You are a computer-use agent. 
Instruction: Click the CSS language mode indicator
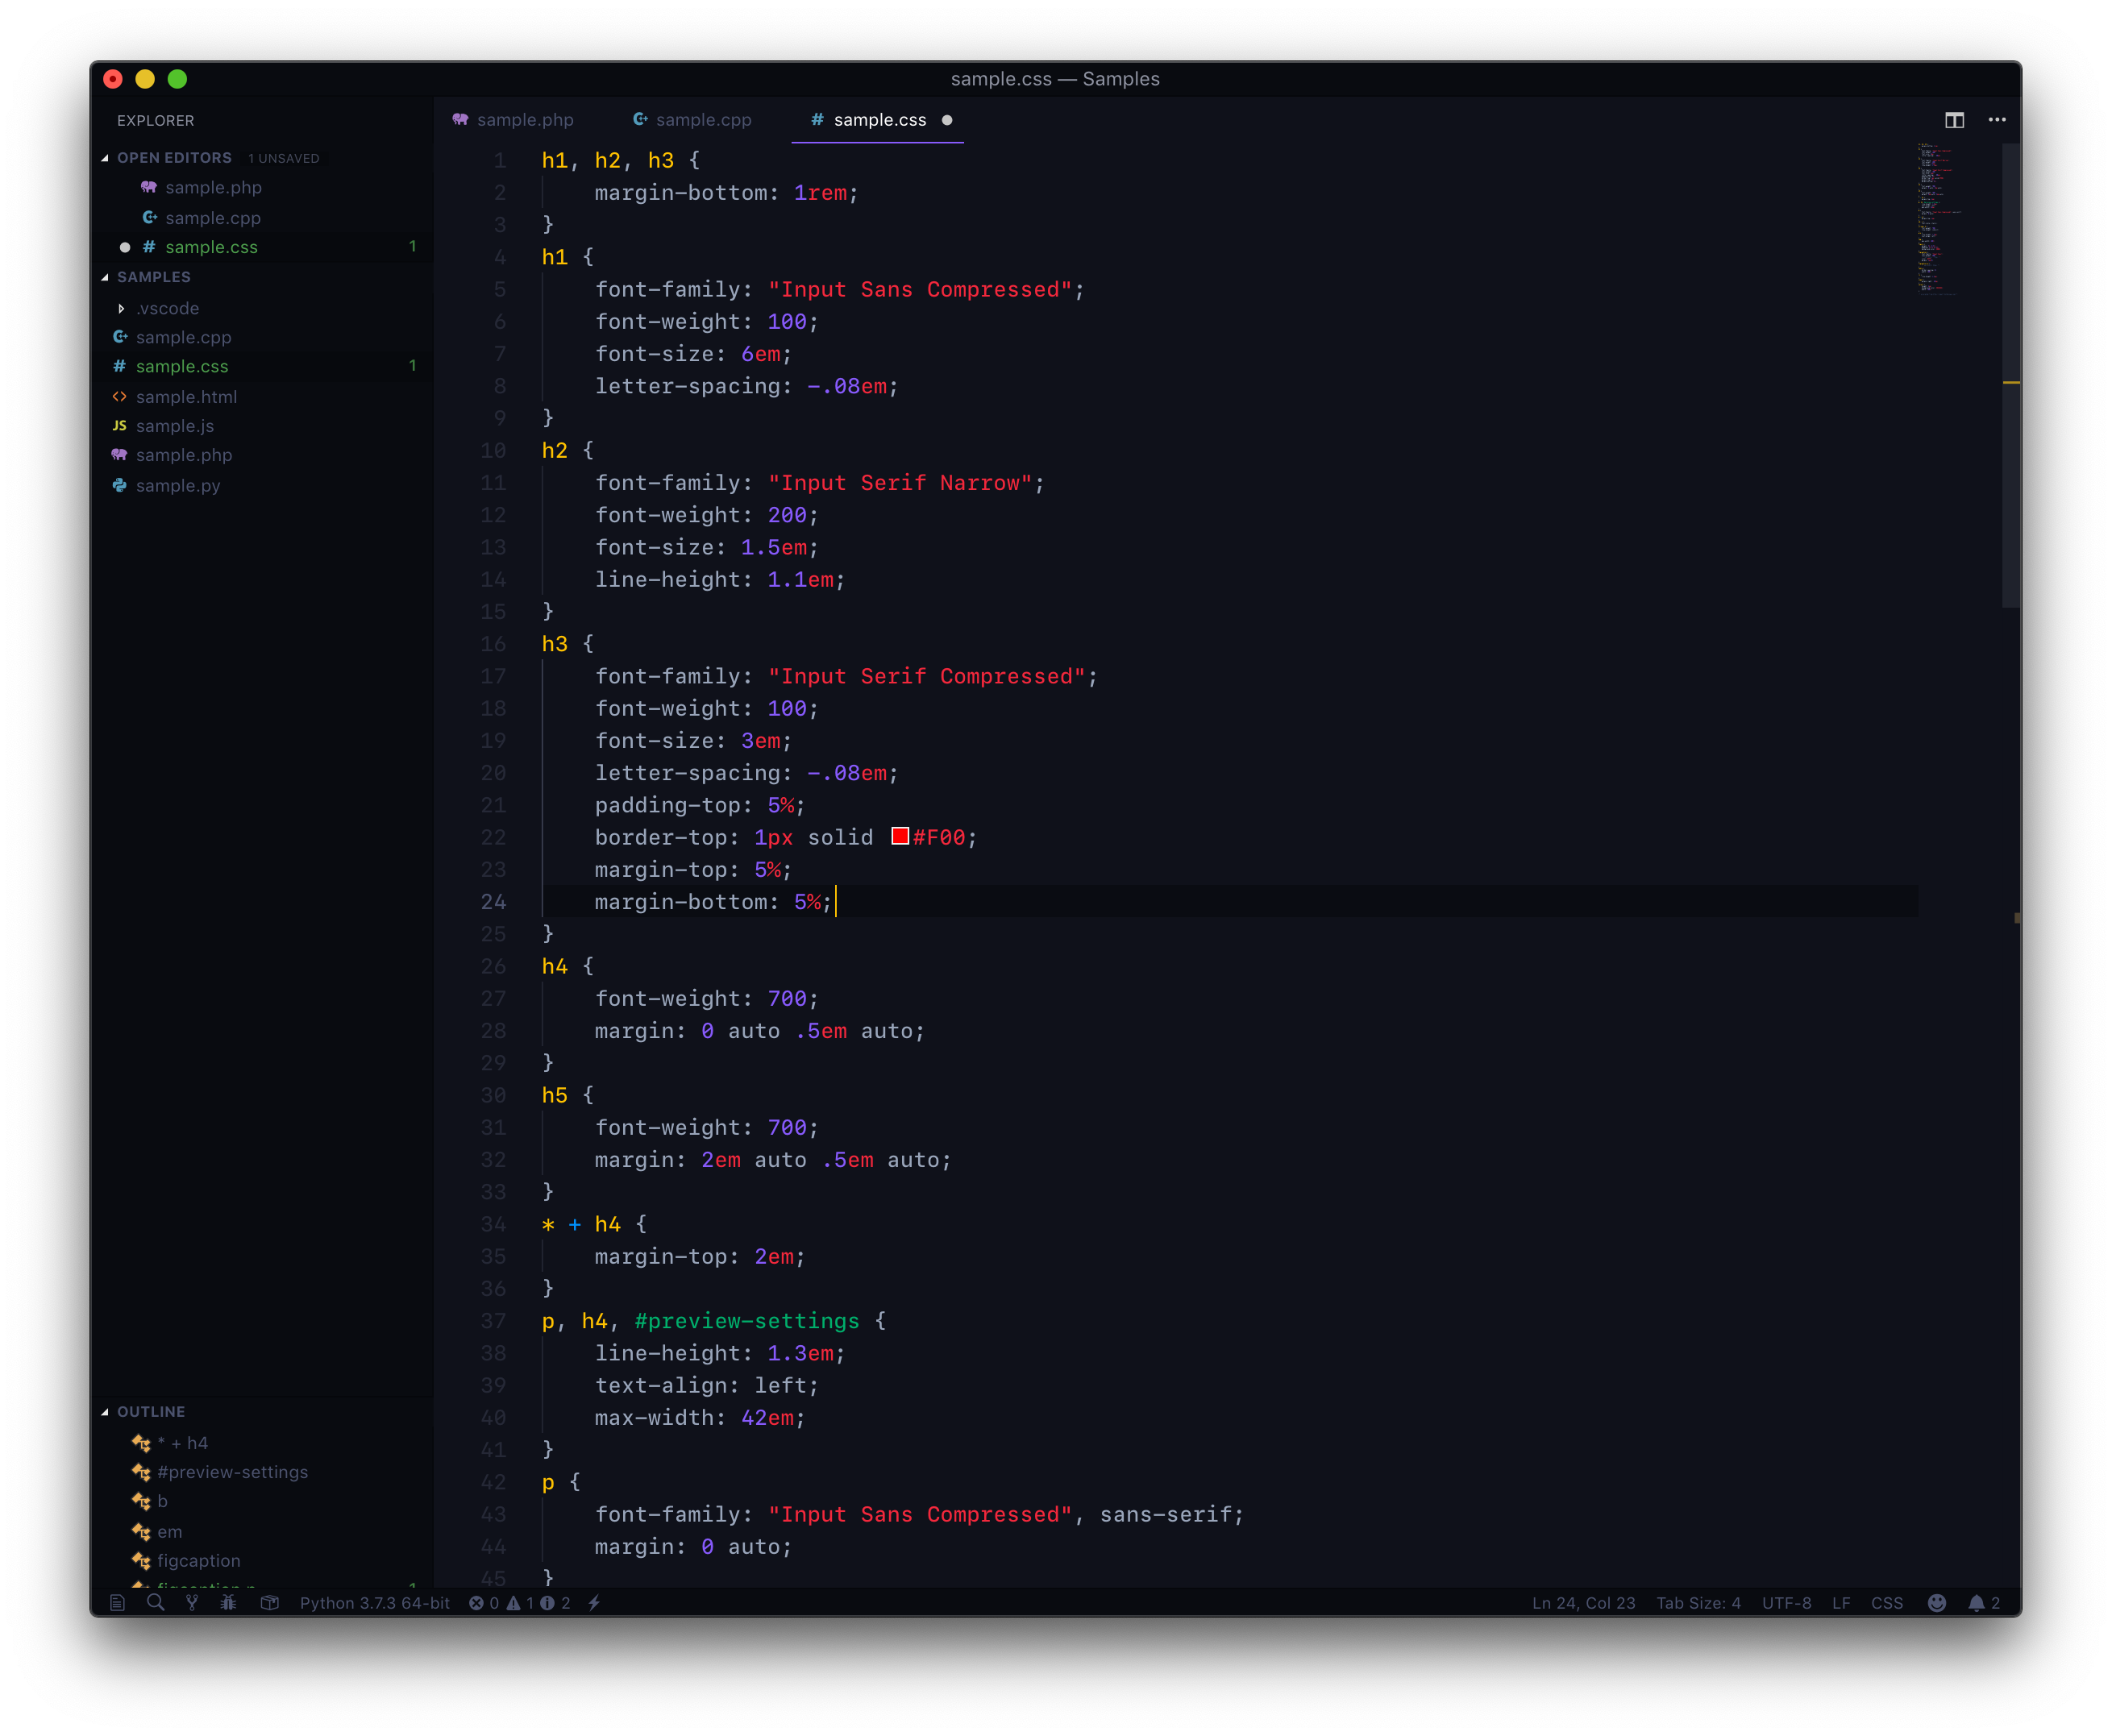(x=1887, y=1603)
